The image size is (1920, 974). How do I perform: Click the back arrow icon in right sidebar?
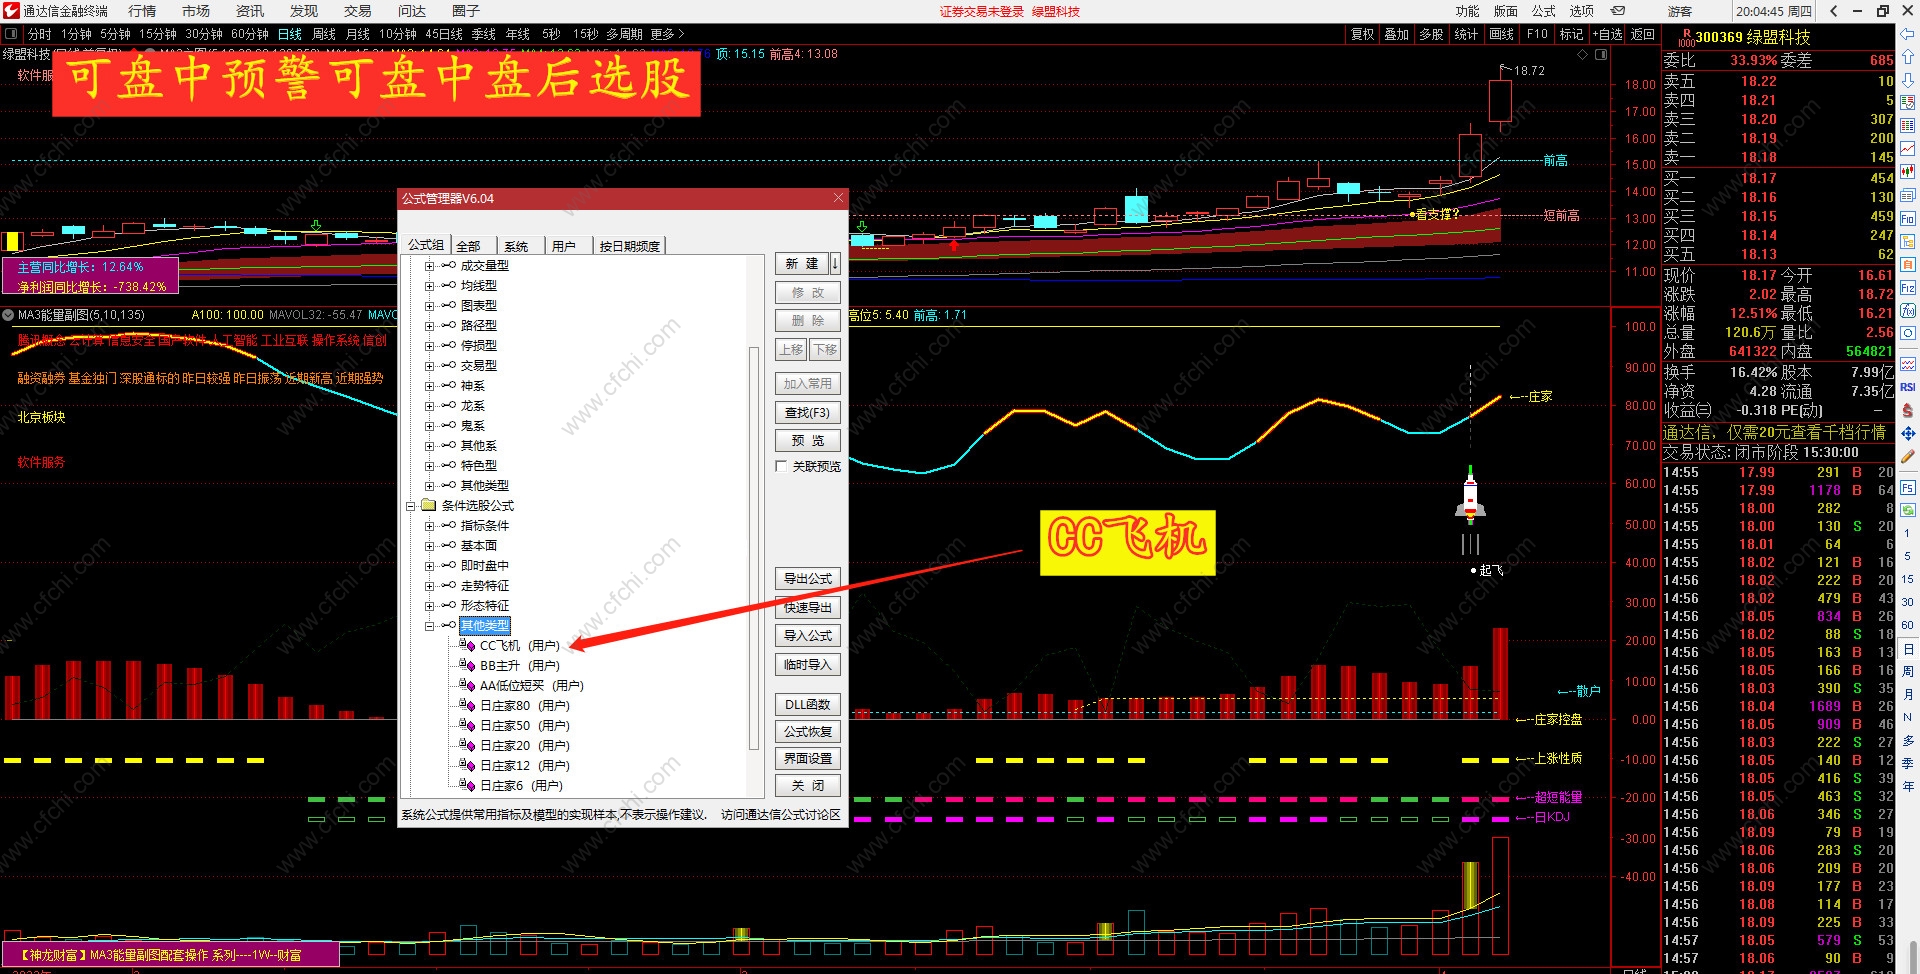click(x=1907, y=35)
